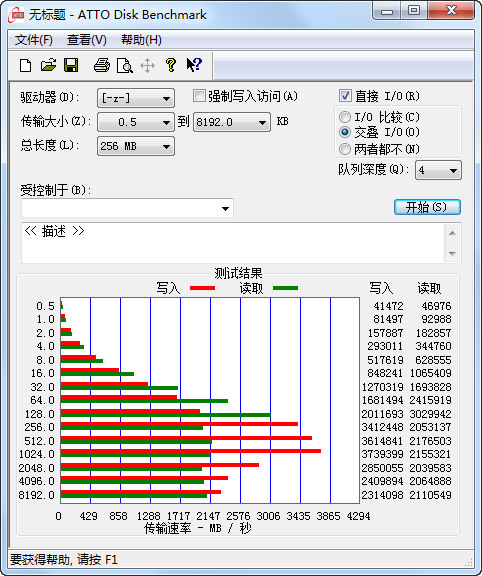The image size is (482, 576).
Task: Open a saved benchmark with folder icon
Action: pyautogui.click(x=48, y=65)
